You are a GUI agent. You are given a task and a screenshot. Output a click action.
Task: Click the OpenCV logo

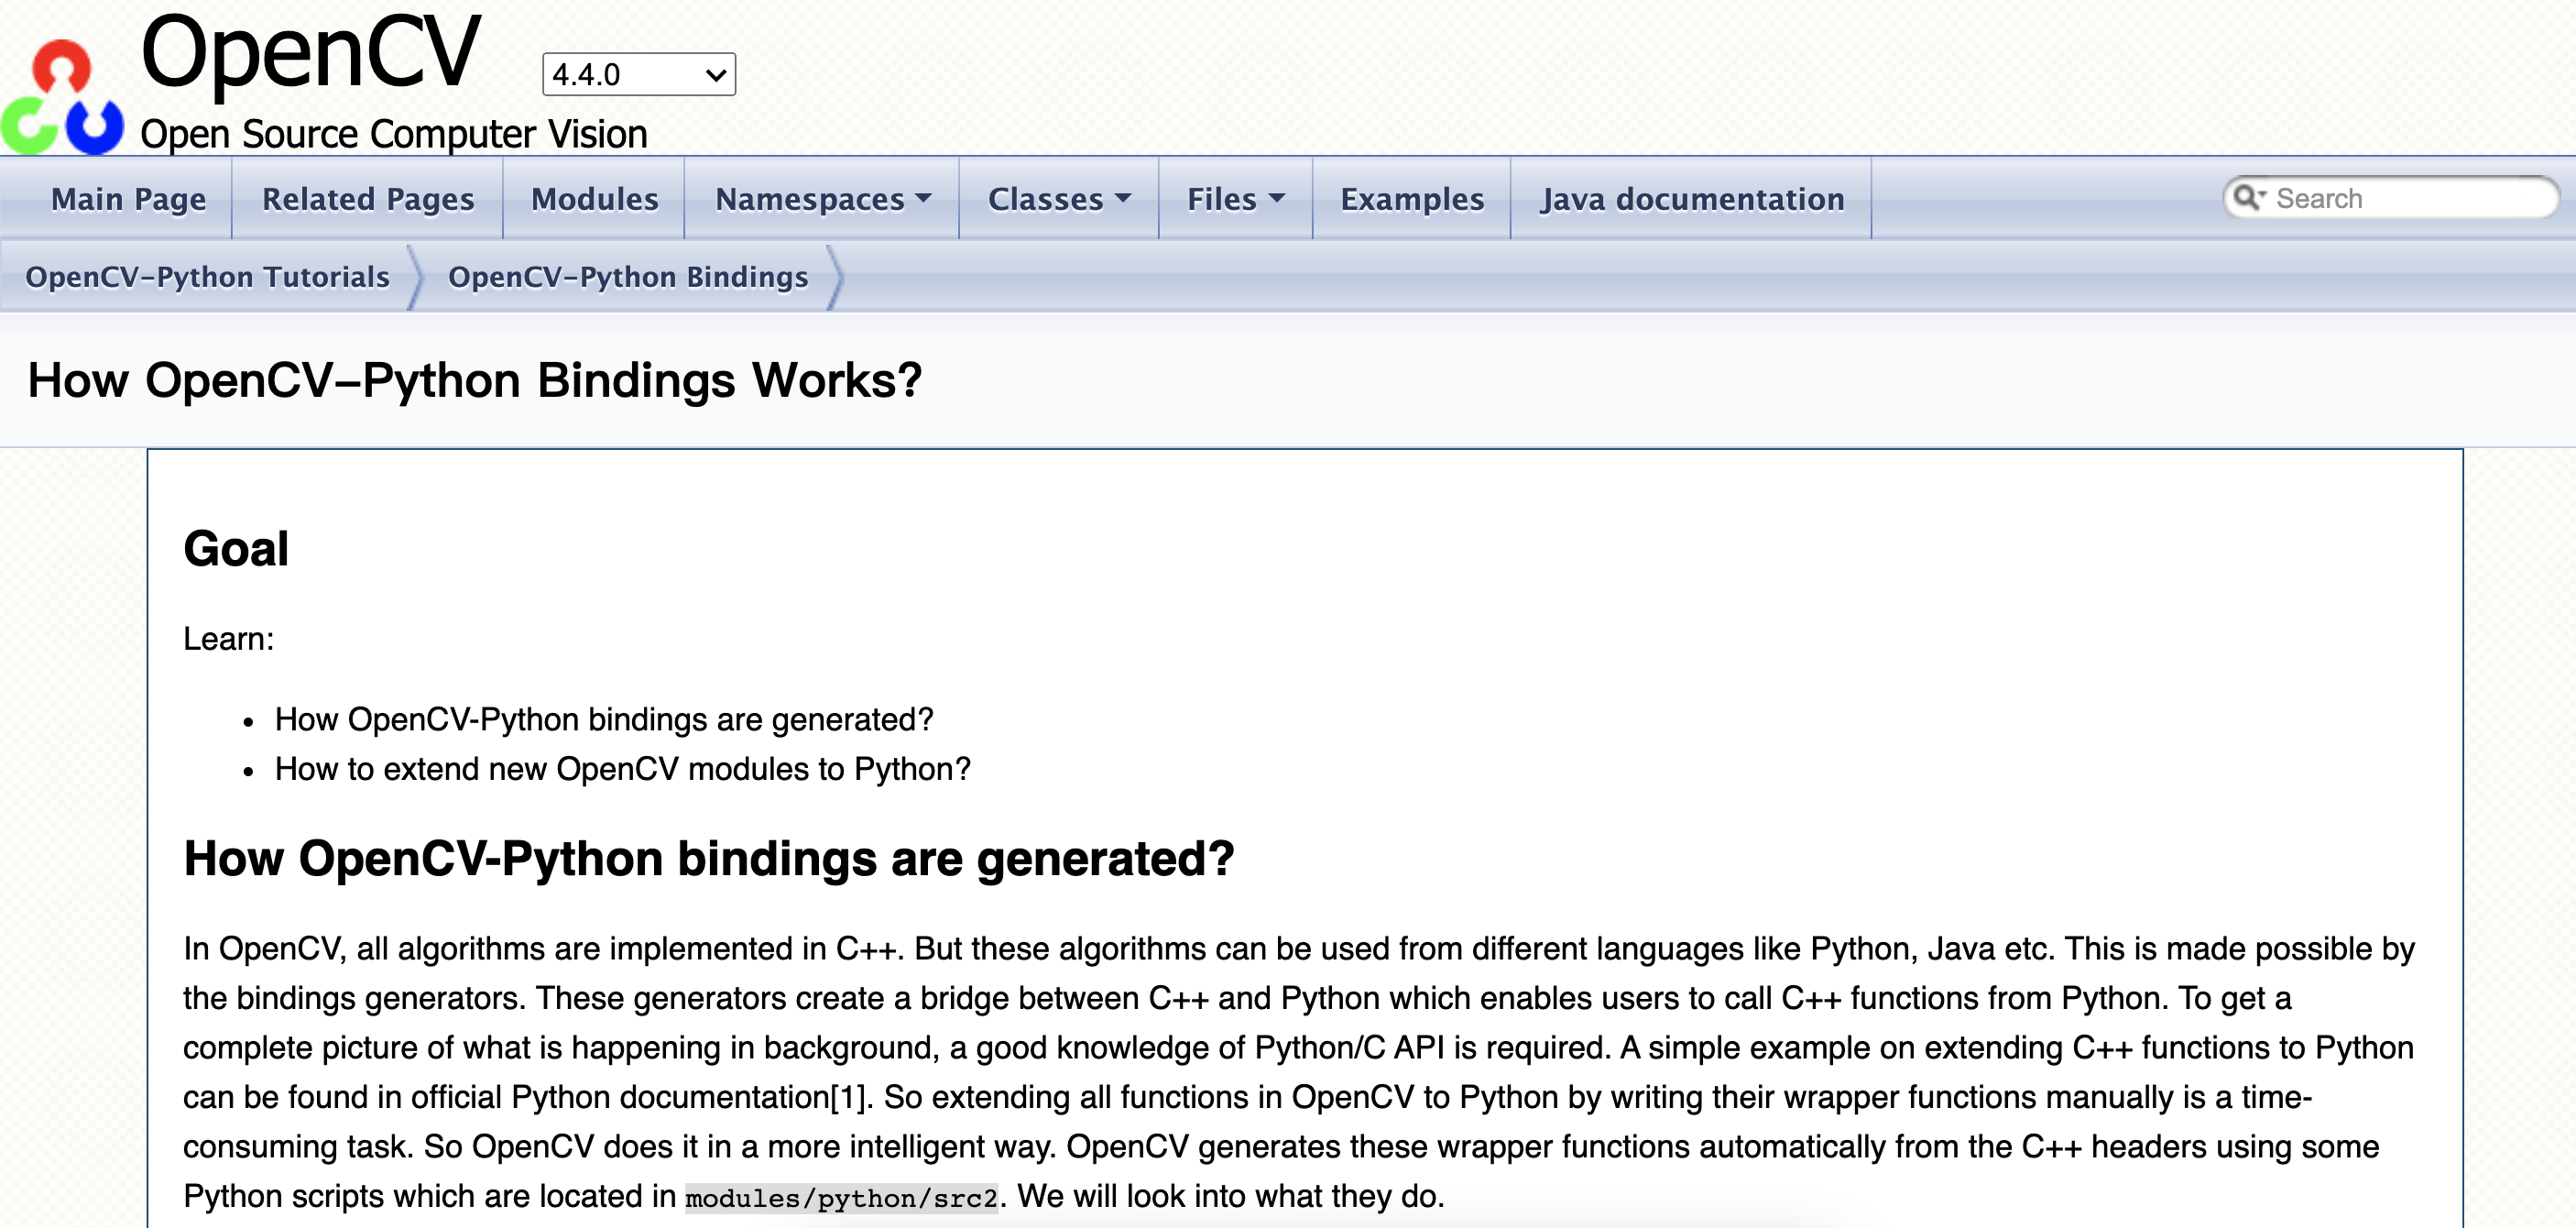[x=60, y=80]
